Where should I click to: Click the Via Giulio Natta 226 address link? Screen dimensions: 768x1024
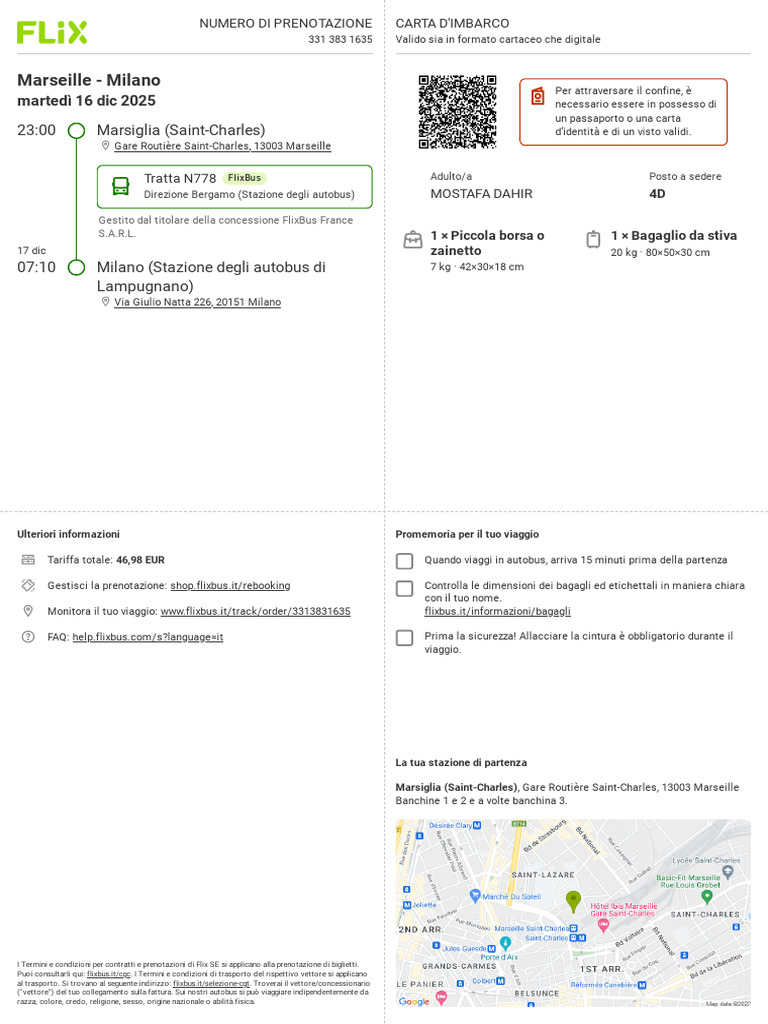pyautogui.click(x=197, y=302)
